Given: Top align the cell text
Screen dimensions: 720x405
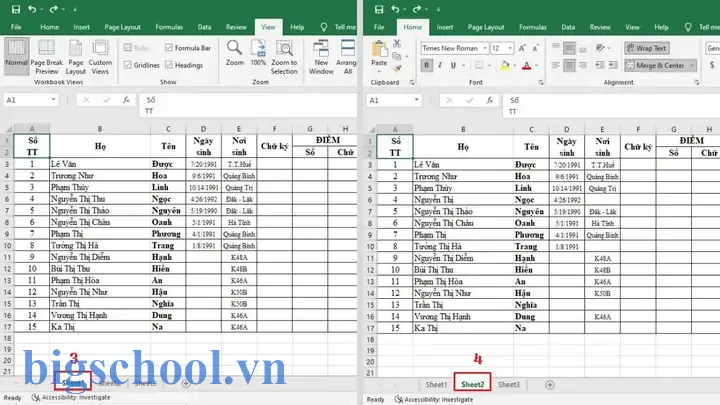Looking at the screenshot, I should click(556, 48).
